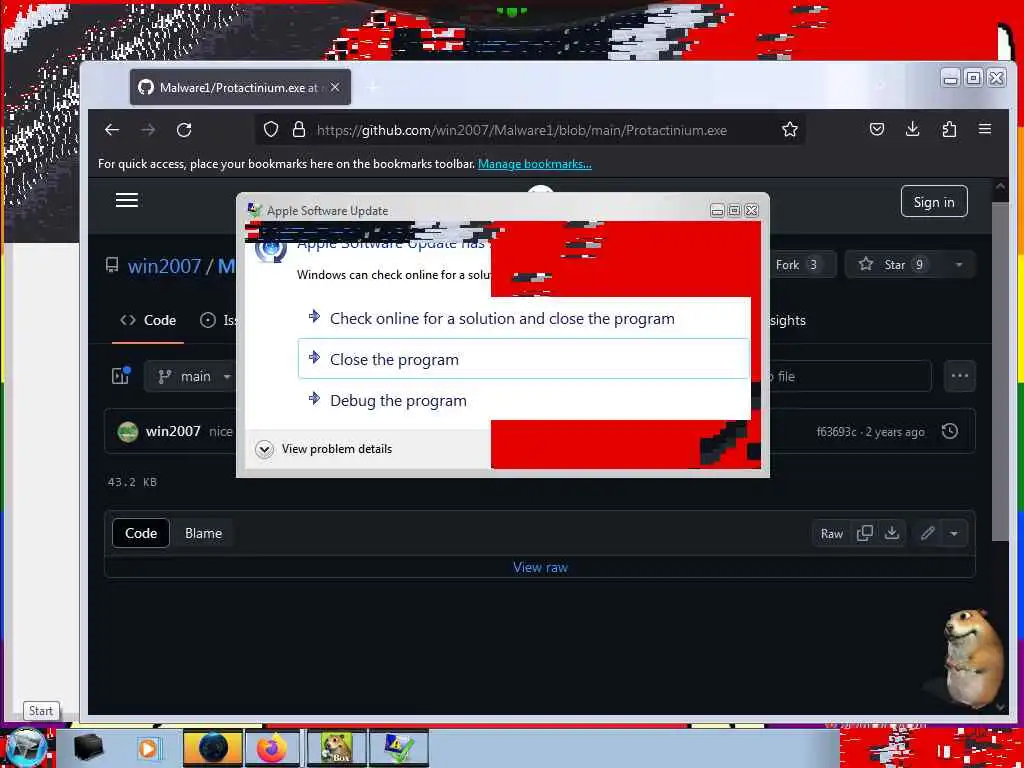Launch Windows Media Player from taskbar

click(x=148, y=748)
